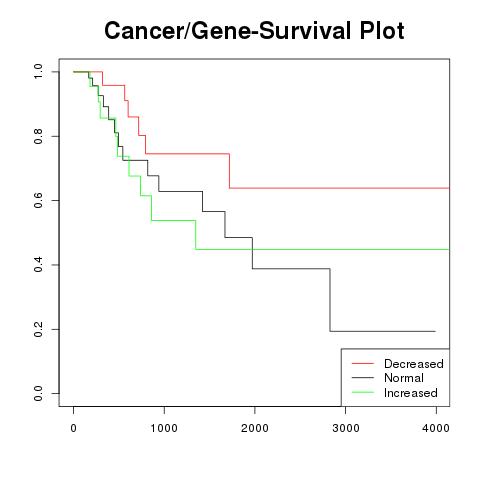Screen dimensions: 480x480
Task: Select the Decreased legend label
Action: pyautogui.click(x=414, y=364)
